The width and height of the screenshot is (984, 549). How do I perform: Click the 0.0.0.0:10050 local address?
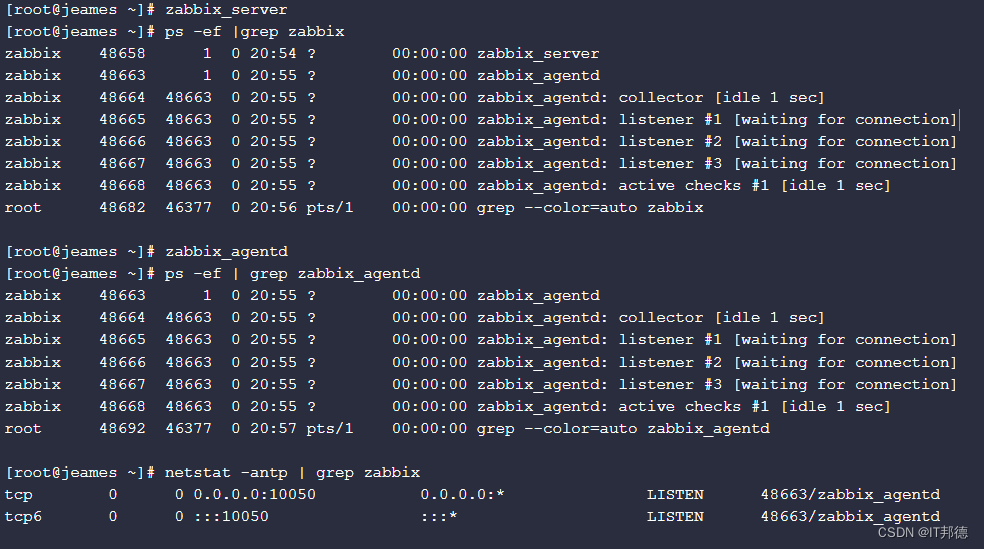click(x=255, y=494)
